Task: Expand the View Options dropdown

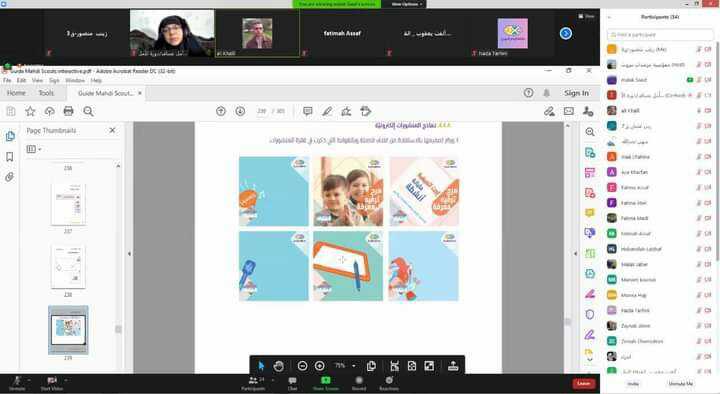Action: tap(407, 4)
